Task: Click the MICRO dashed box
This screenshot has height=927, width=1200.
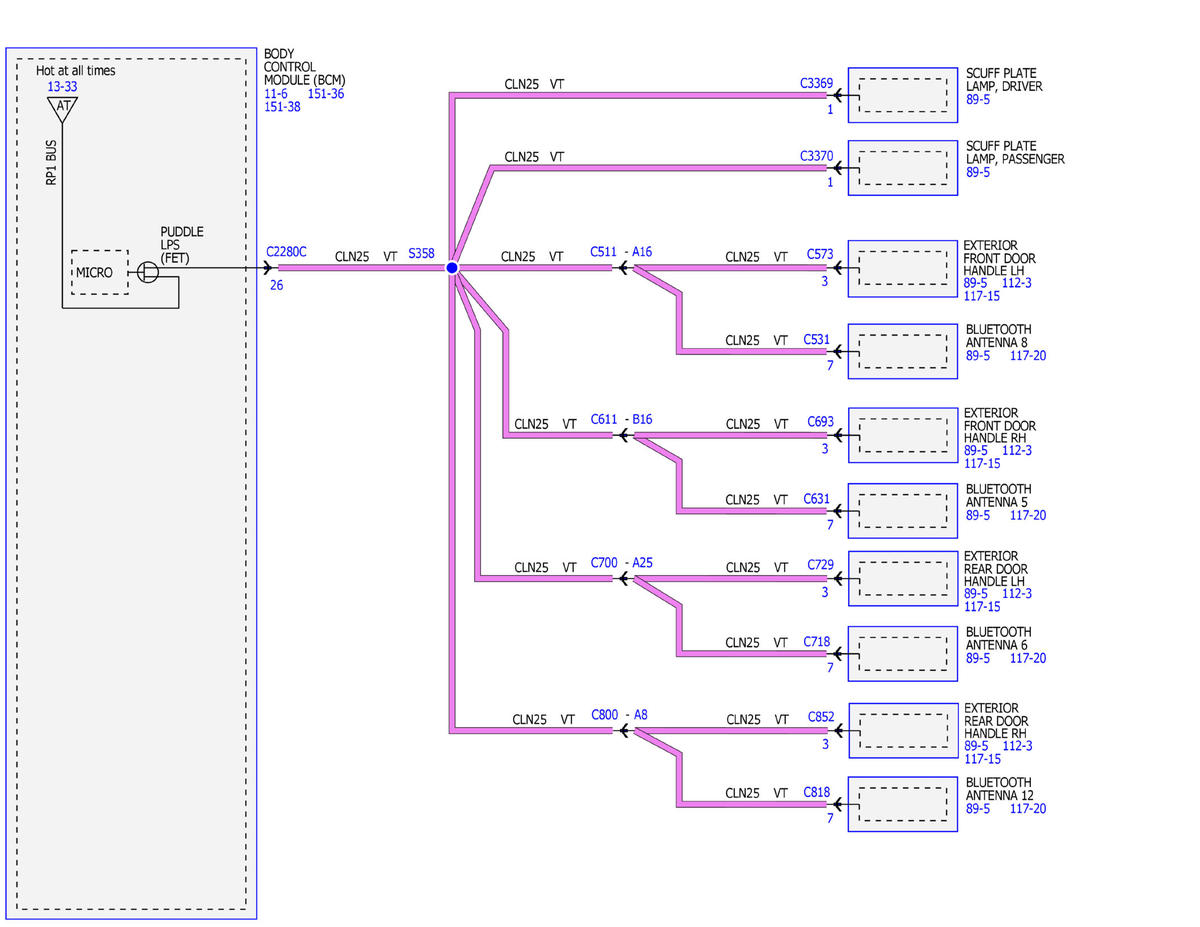Action: point(99,272)
